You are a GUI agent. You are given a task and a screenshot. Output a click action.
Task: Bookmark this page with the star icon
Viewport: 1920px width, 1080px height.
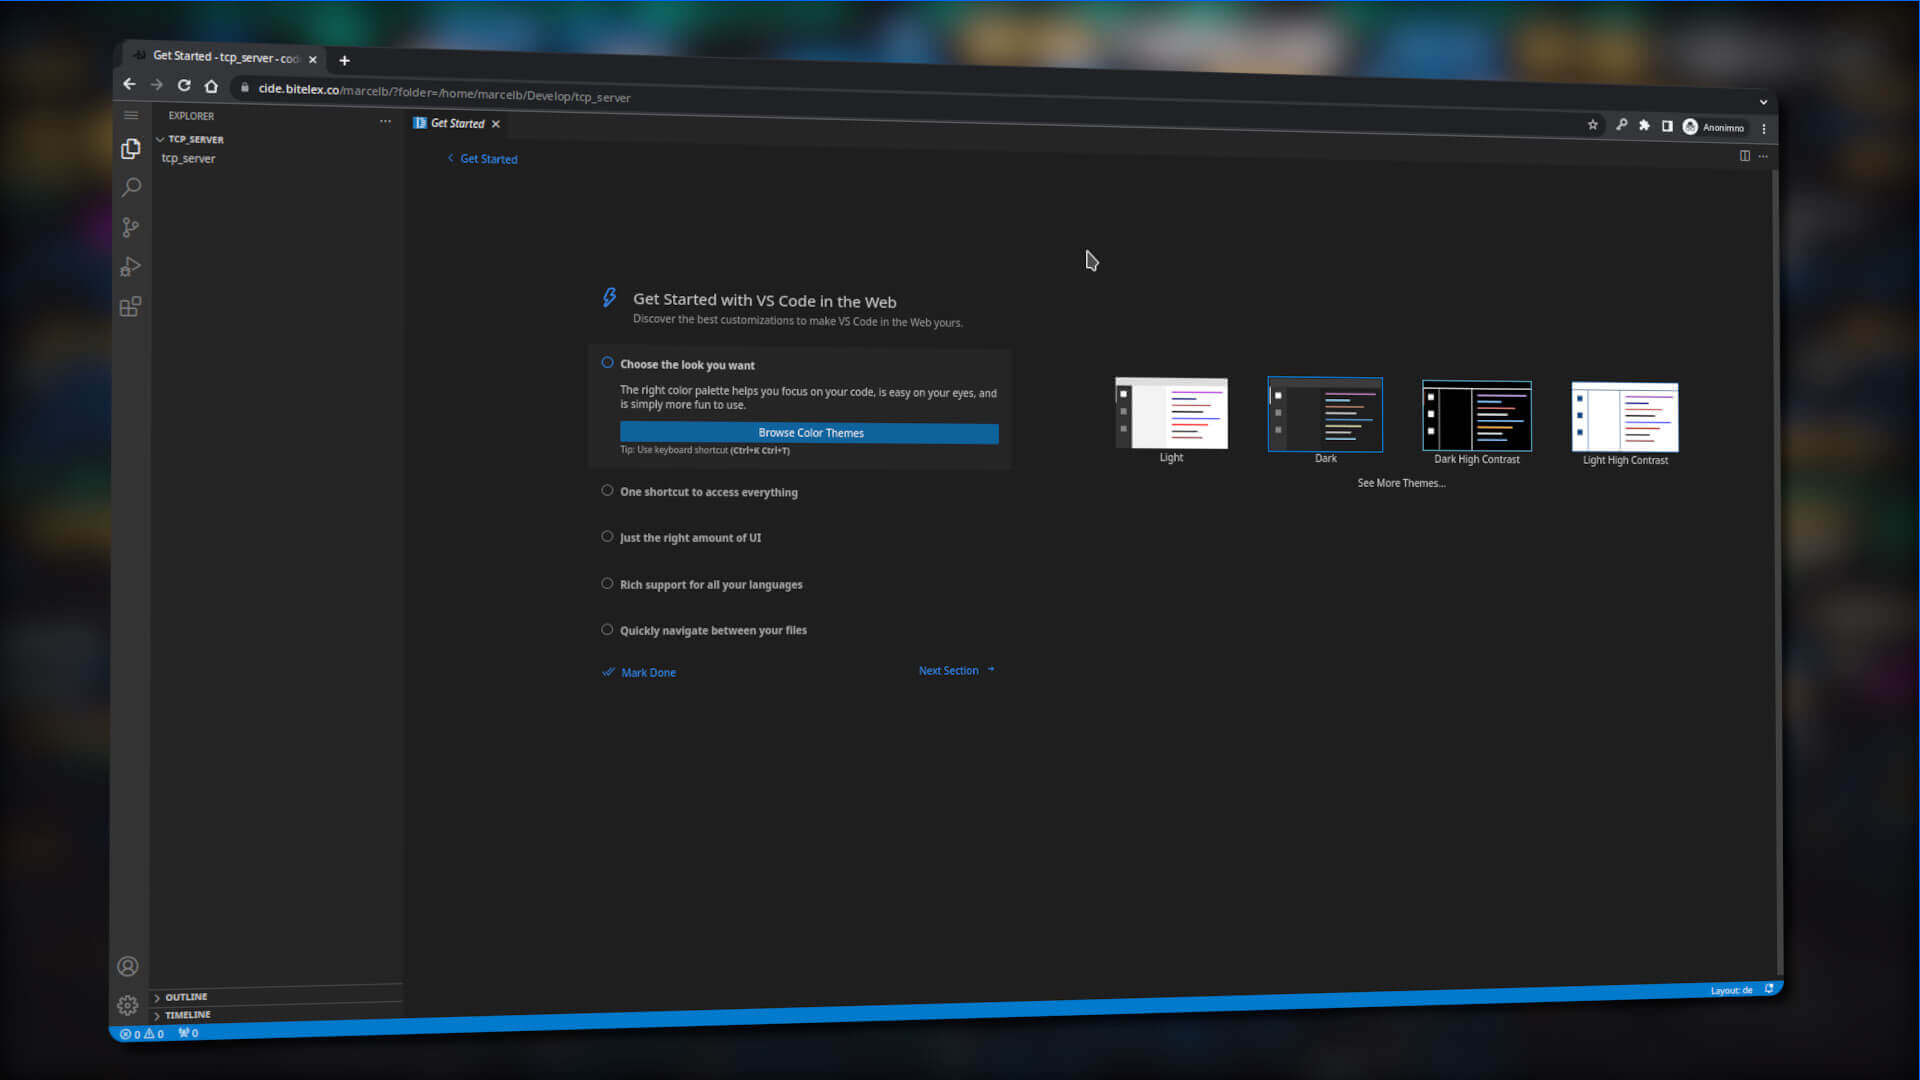pos(1592,125)
